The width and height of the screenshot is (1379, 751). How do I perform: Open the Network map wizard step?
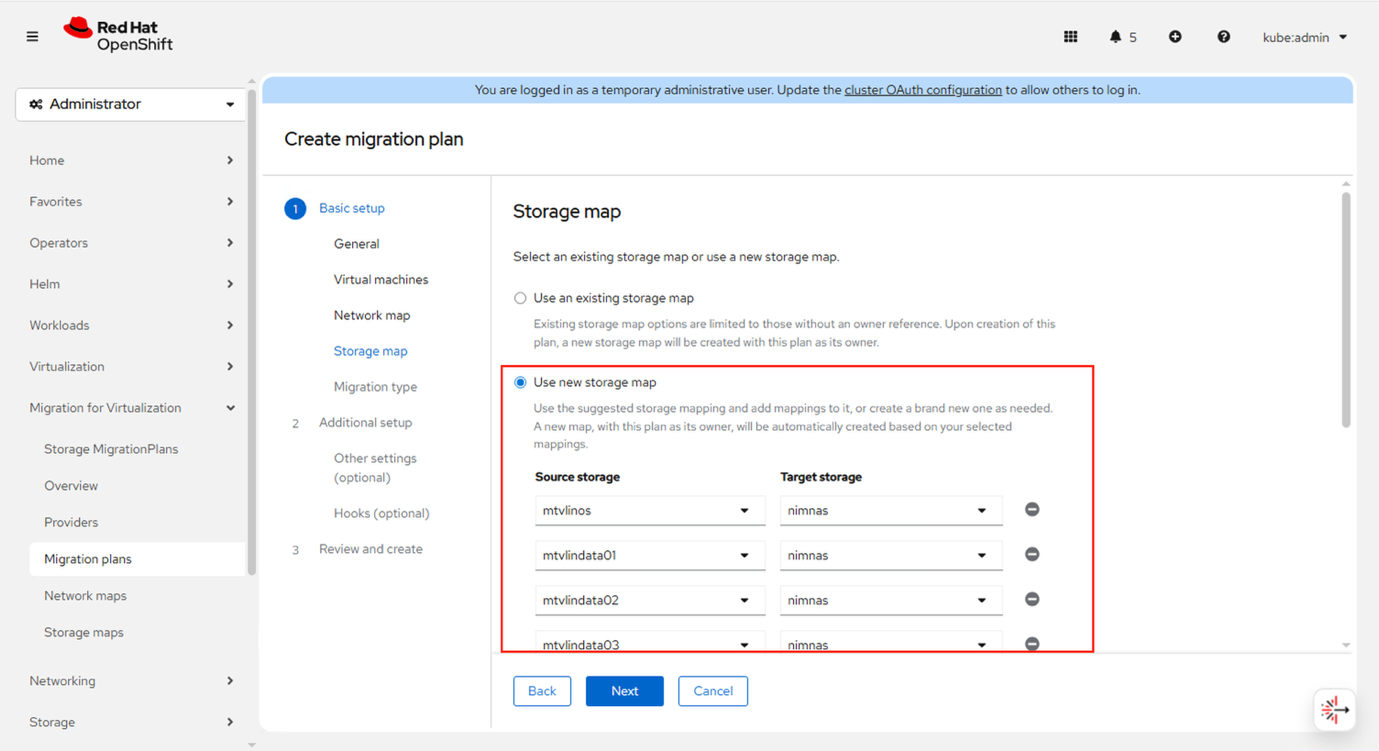click(372, 315)
